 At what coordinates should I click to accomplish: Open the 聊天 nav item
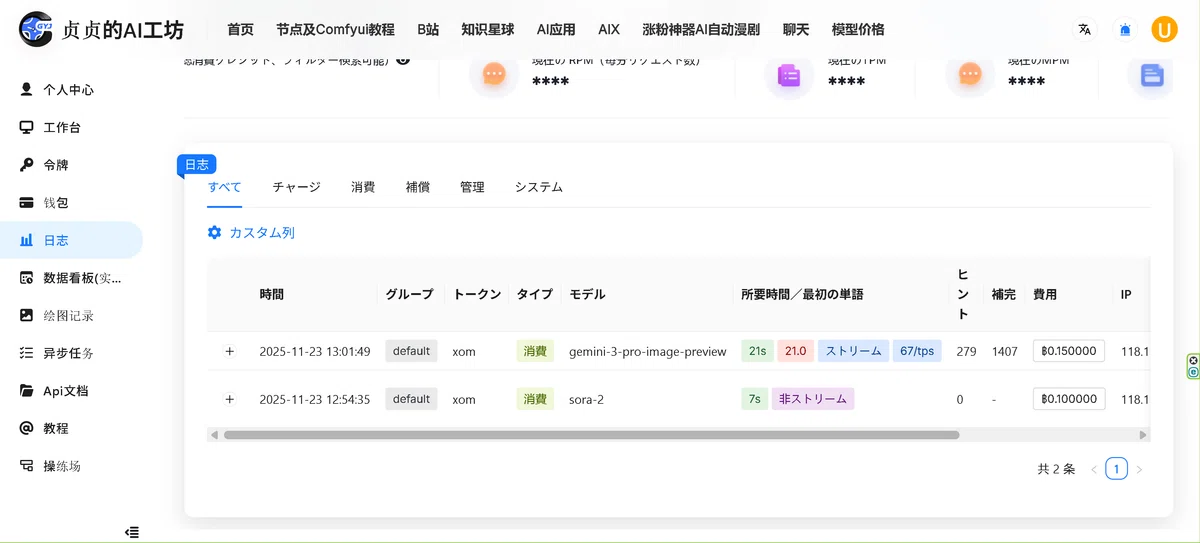click(796, 29)
